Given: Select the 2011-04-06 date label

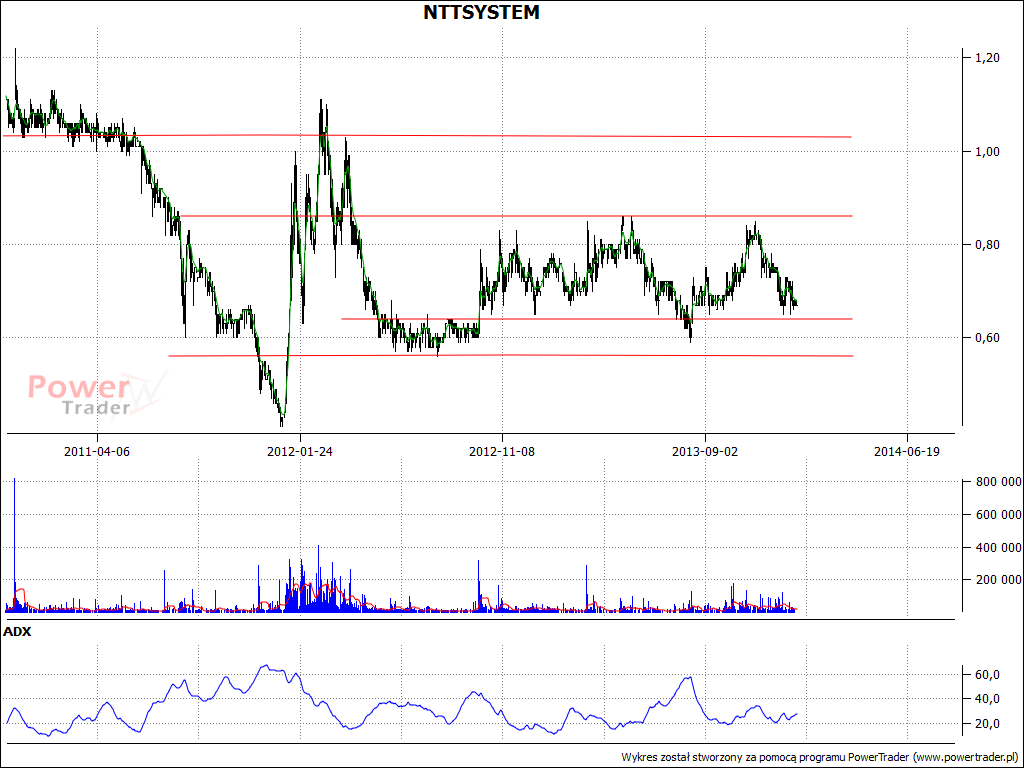Looking at the screenshot, I should (x=97, y=451).
